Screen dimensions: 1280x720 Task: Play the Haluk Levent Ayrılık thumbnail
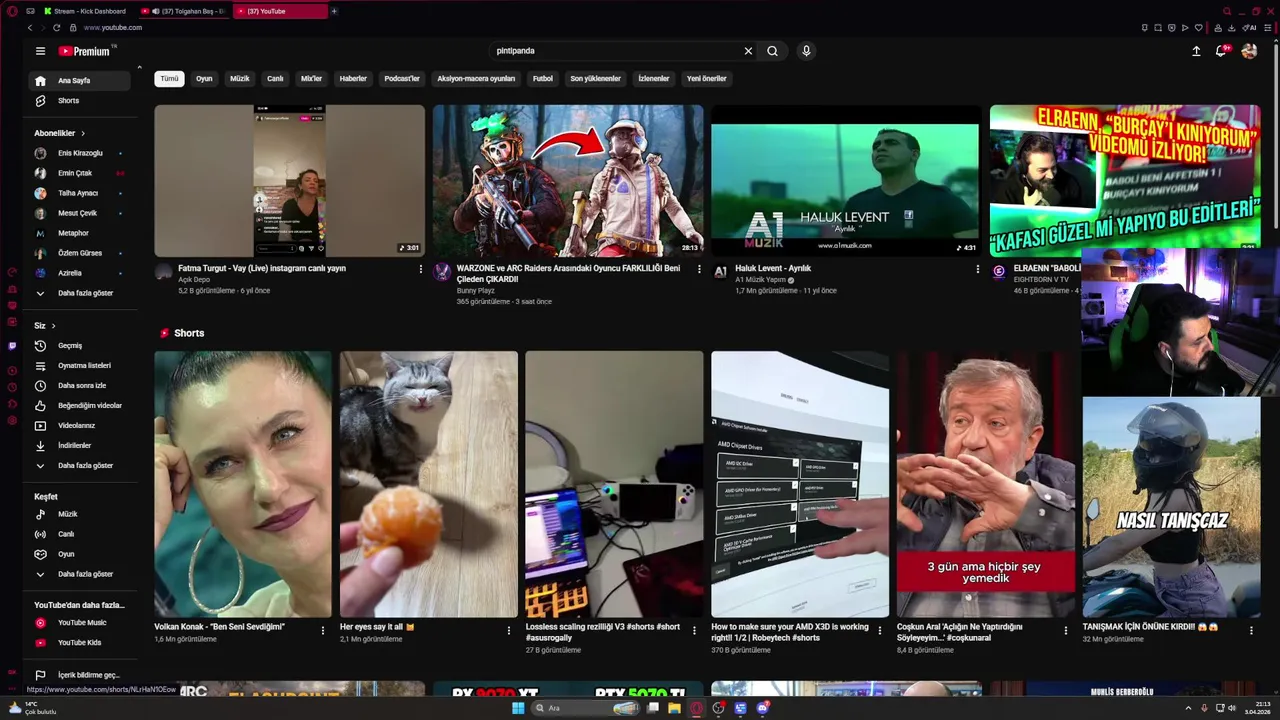[845, 181]
